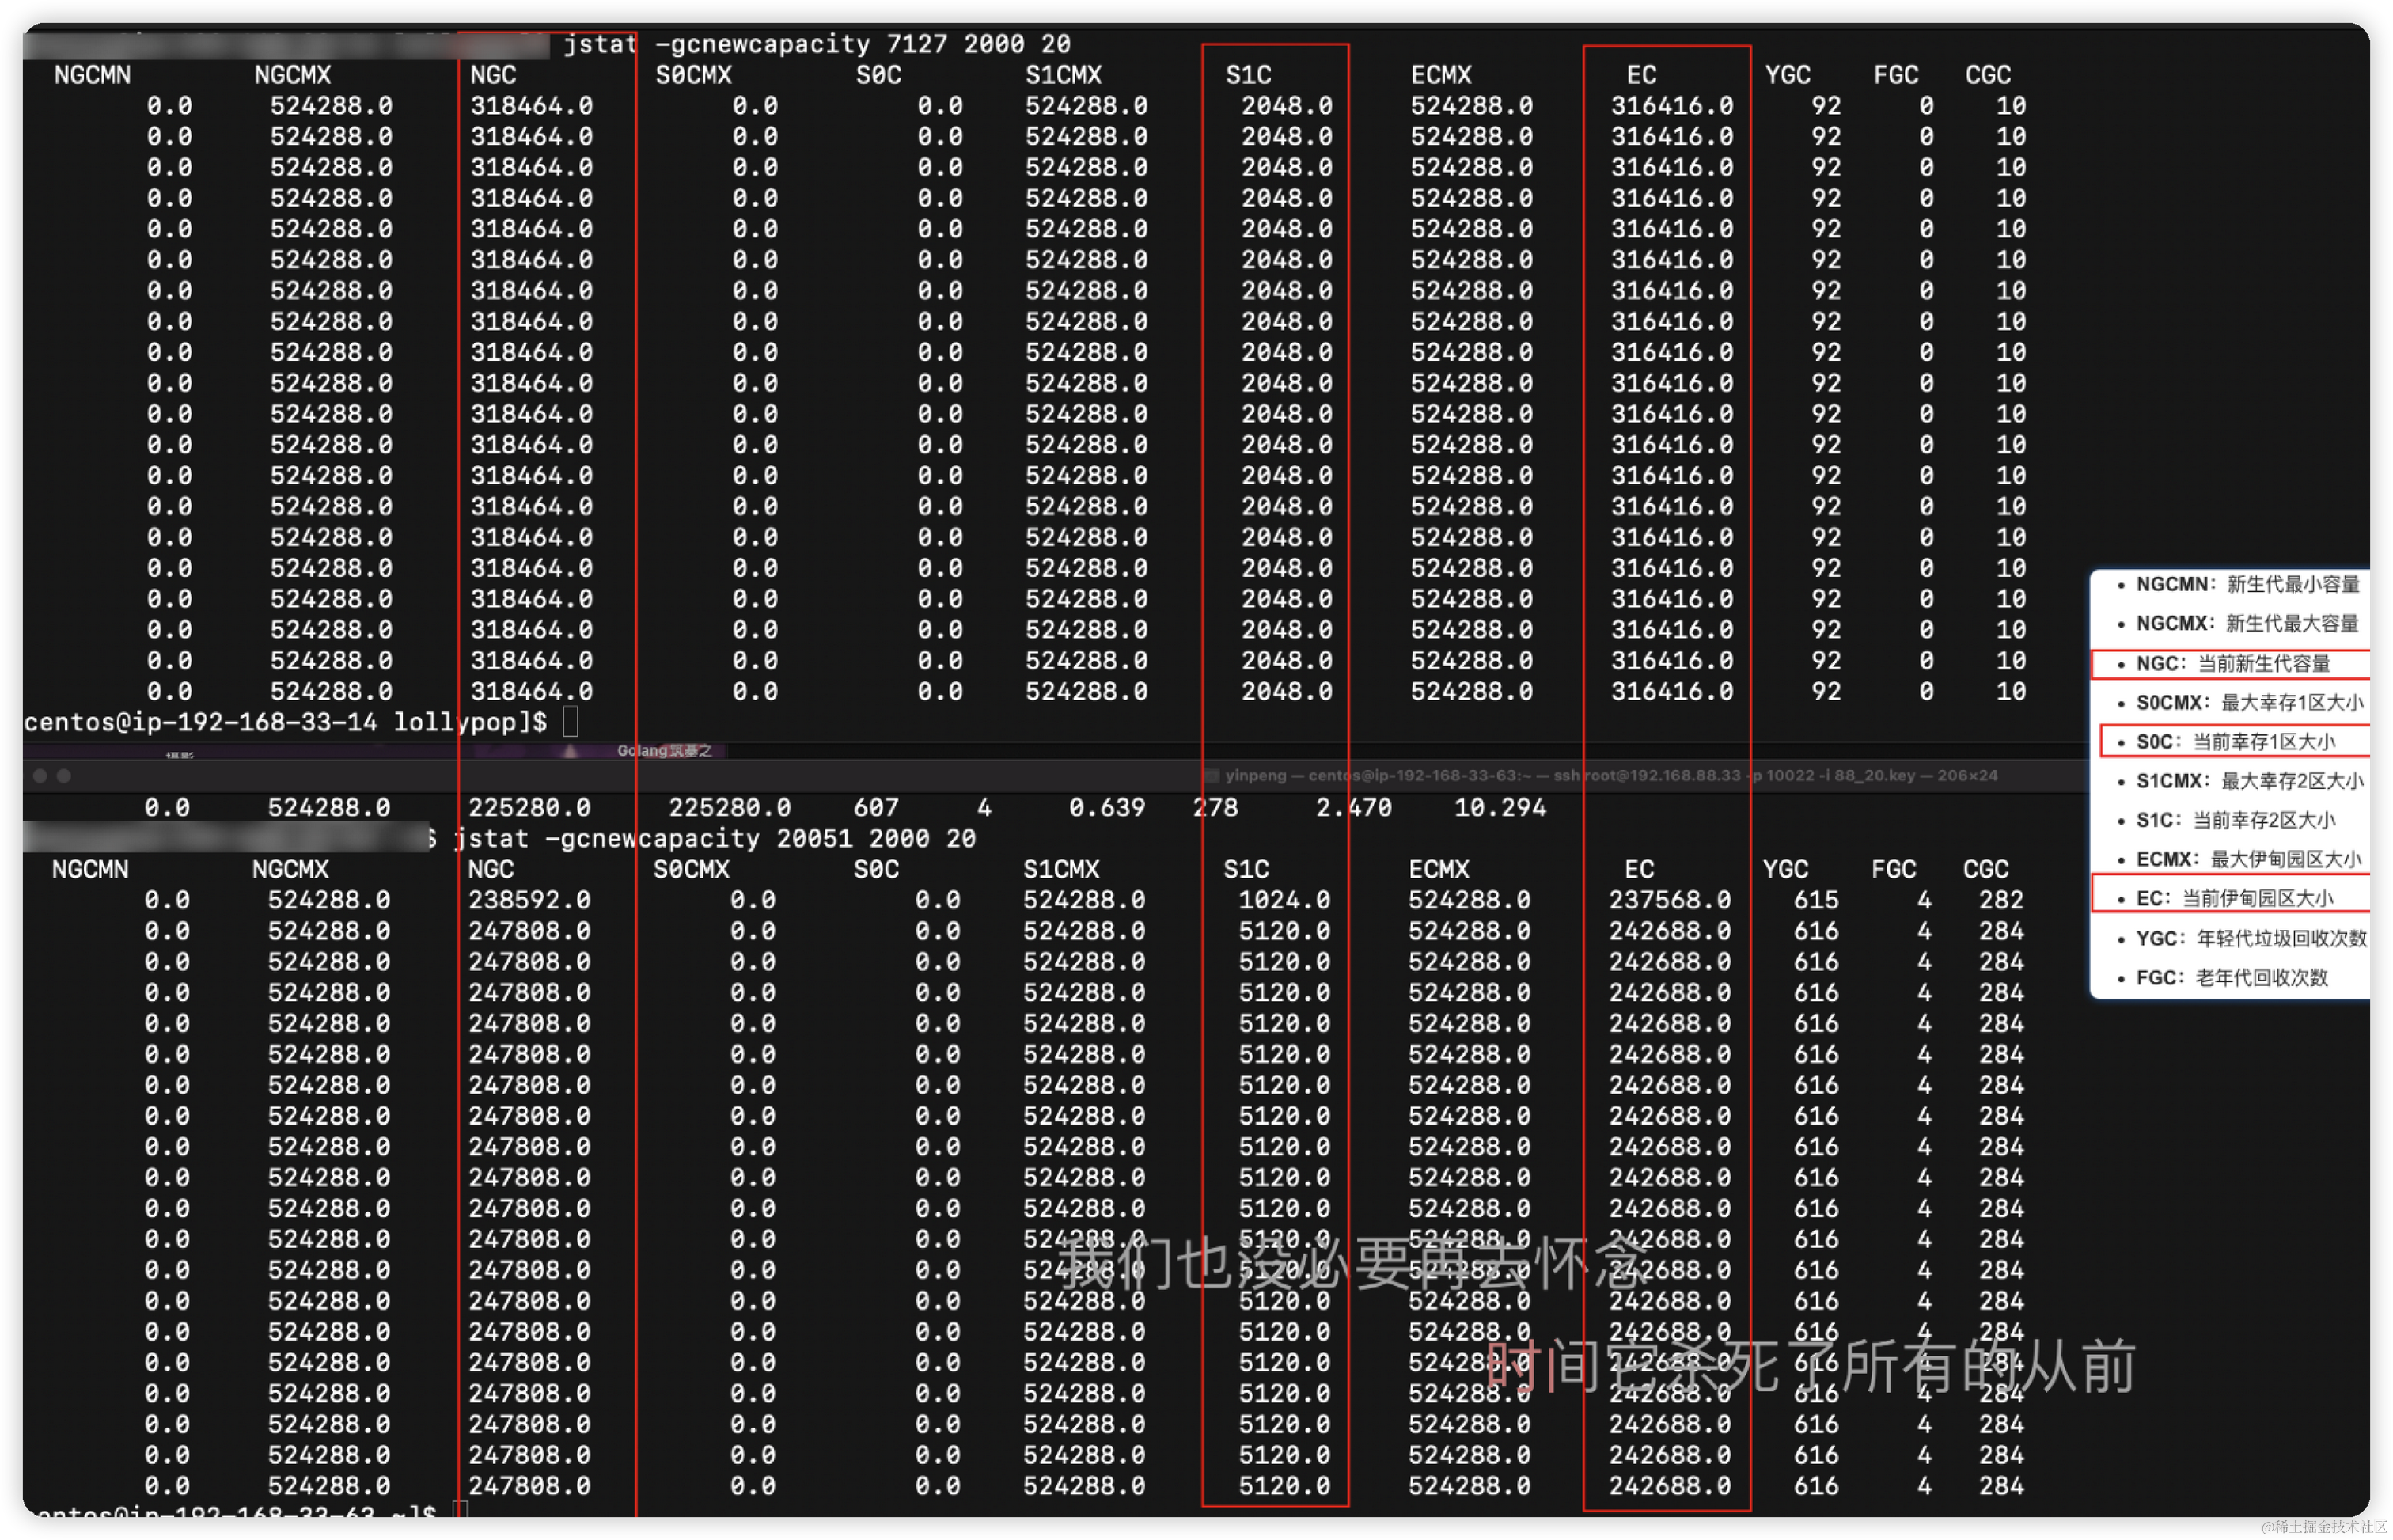Choose the S1CMX 最大幸存2区大小 legend entry

pos(2248,781)
